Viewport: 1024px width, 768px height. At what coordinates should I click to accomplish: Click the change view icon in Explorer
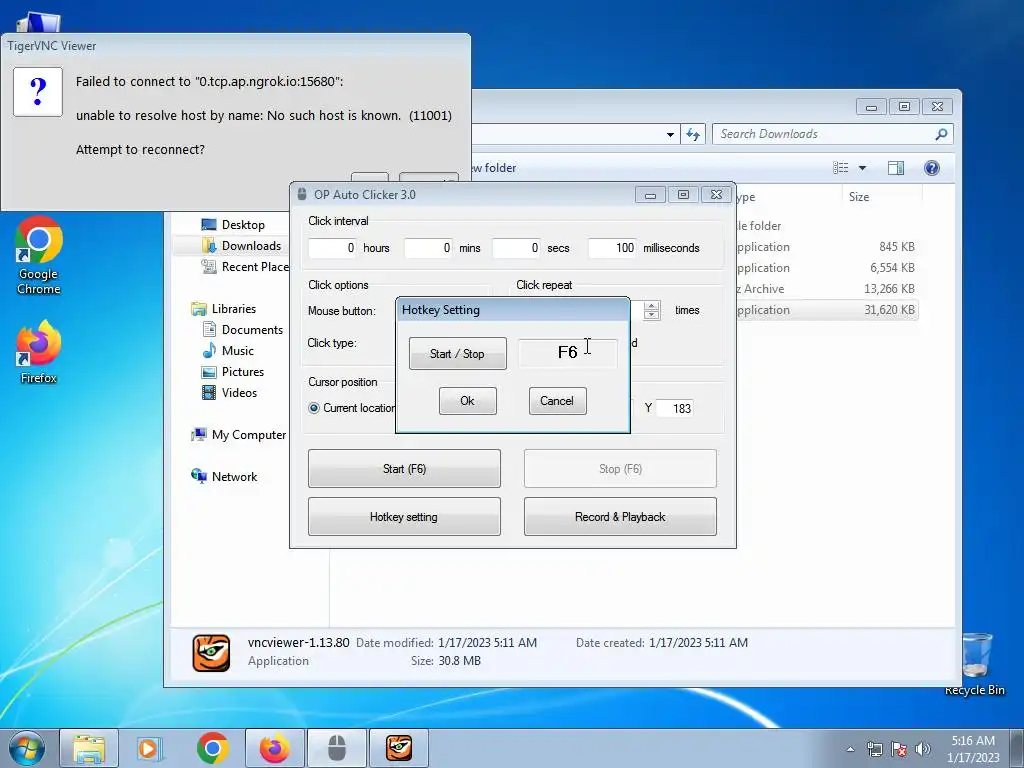[x=840, y=168]
